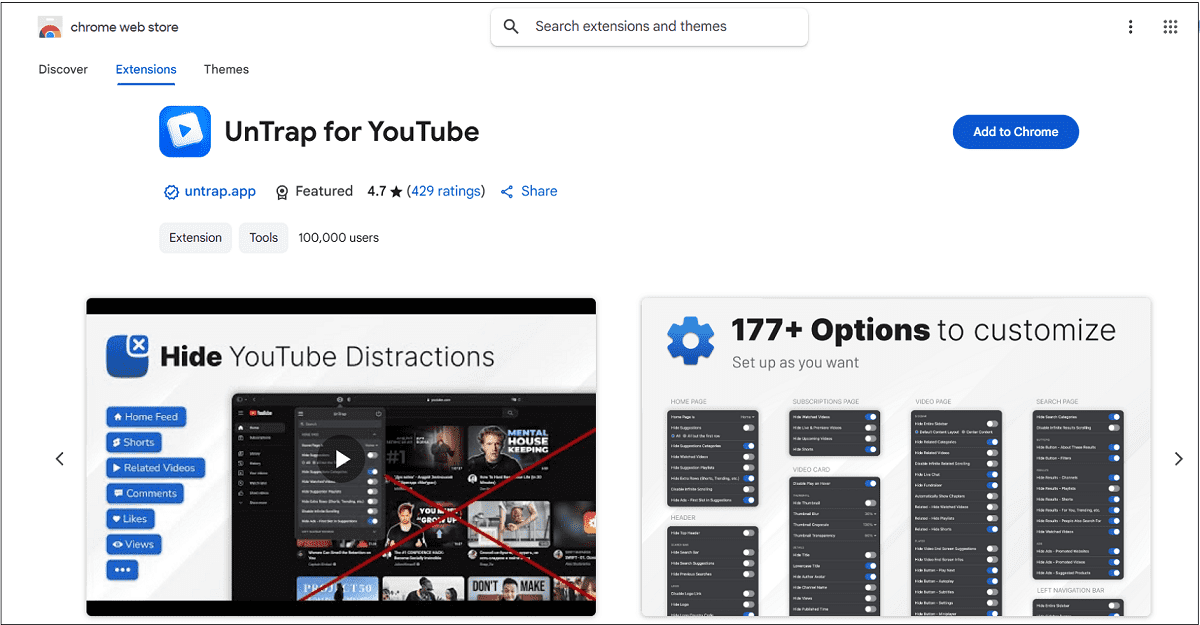
Task: Toggle Hide Button - Filters in Search Page panel
Action: 1114,458
